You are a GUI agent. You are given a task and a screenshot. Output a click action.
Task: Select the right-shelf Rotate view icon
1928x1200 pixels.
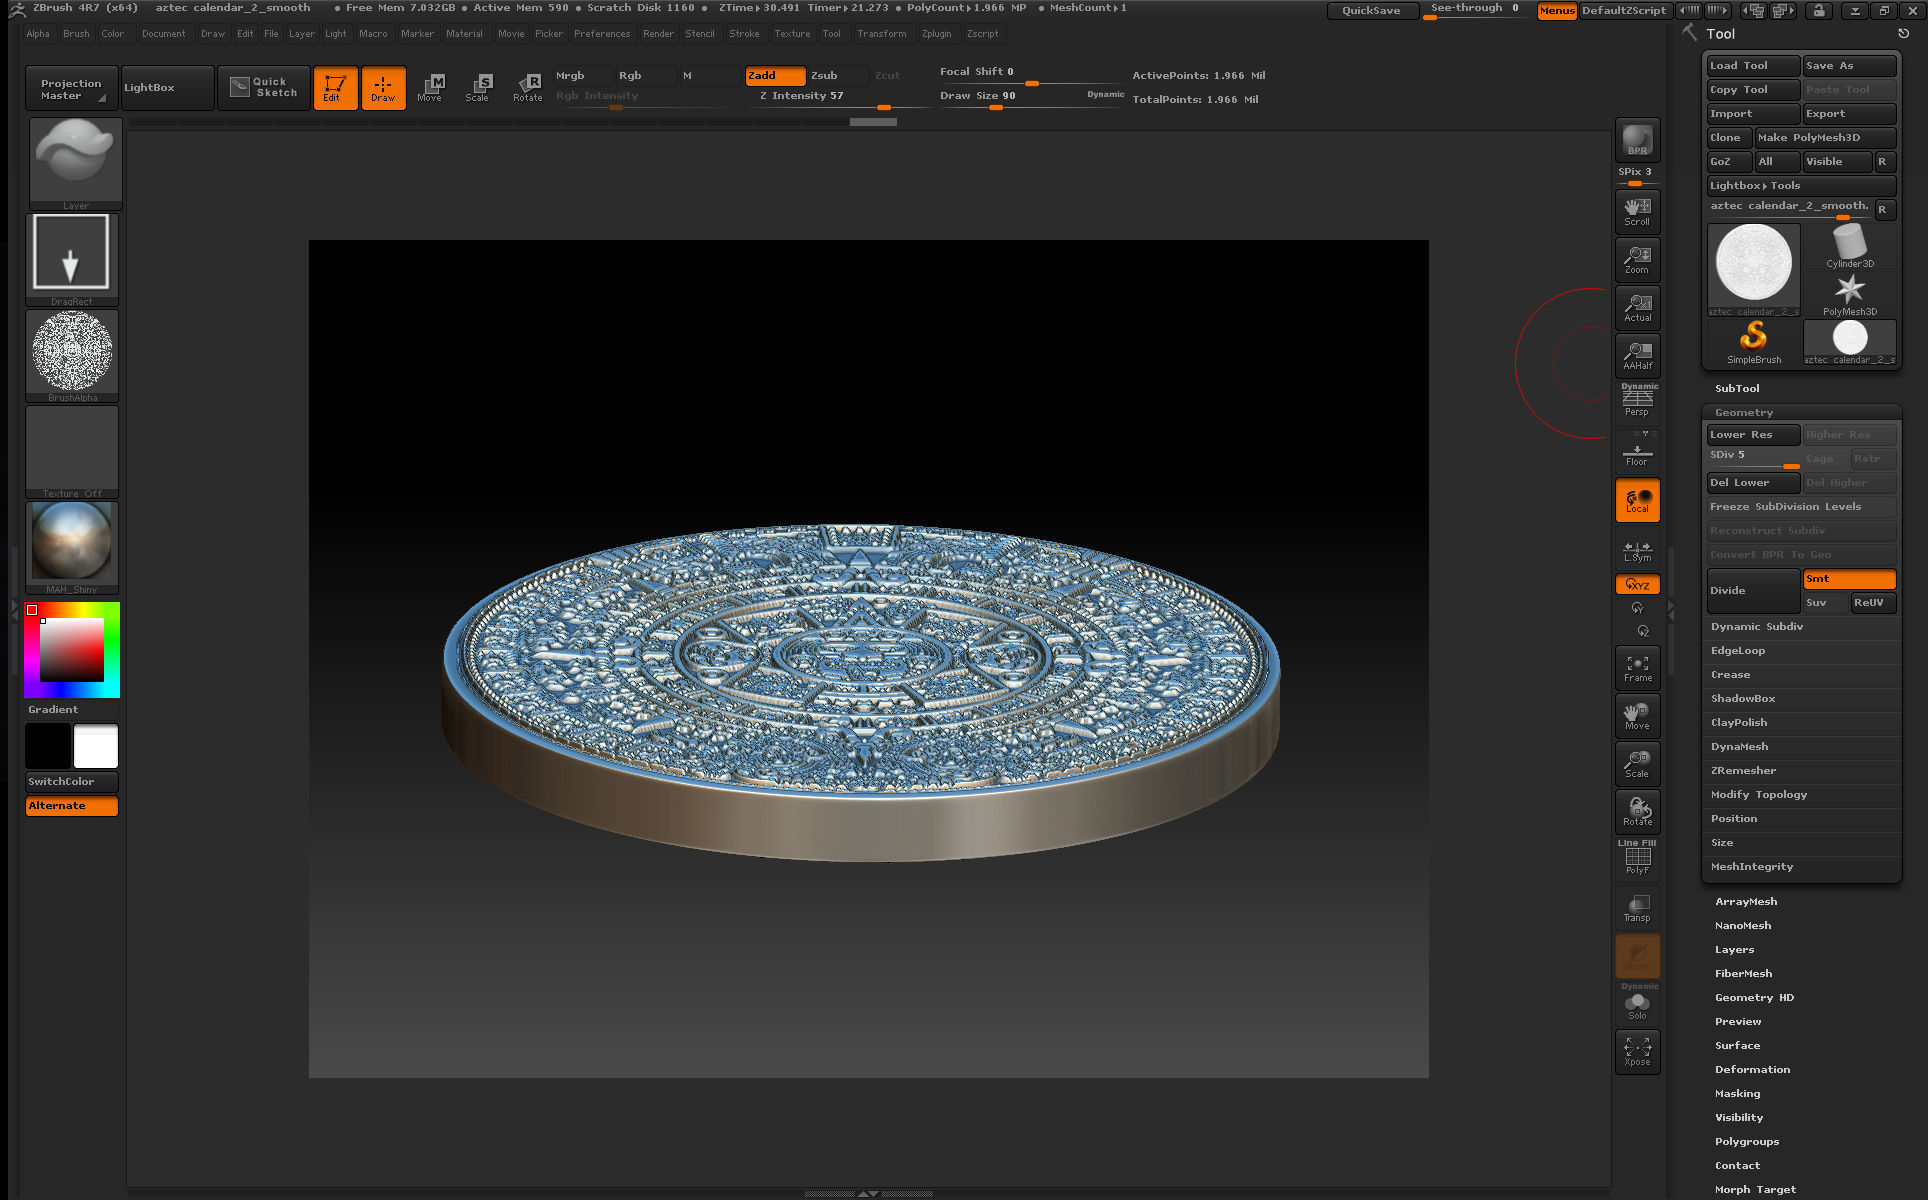pos(1637,812)
